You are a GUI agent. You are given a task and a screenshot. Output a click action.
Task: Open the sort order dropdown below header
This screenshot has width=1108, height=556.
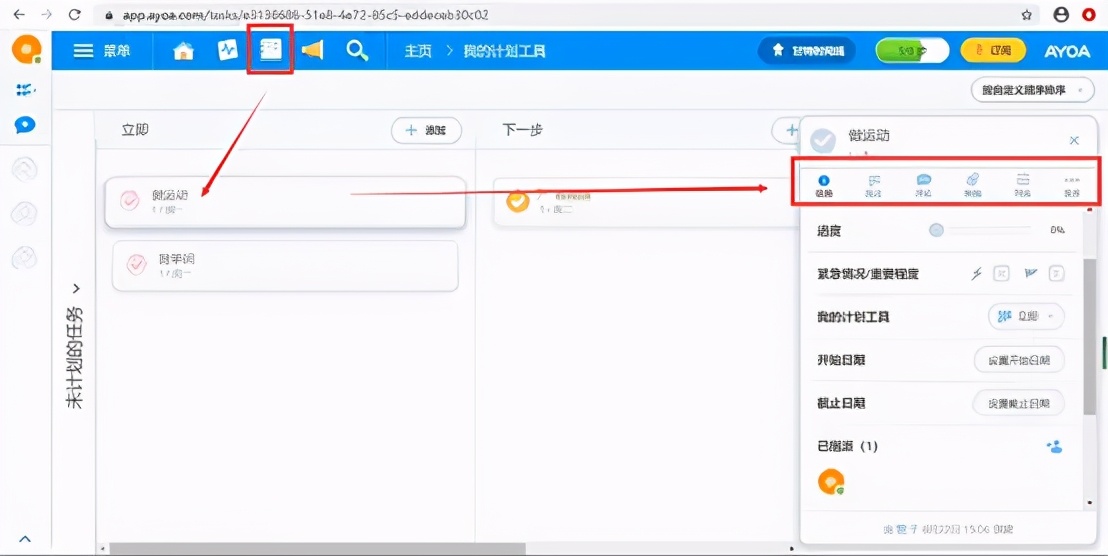pyautogui.click(x=1032, y=90)
